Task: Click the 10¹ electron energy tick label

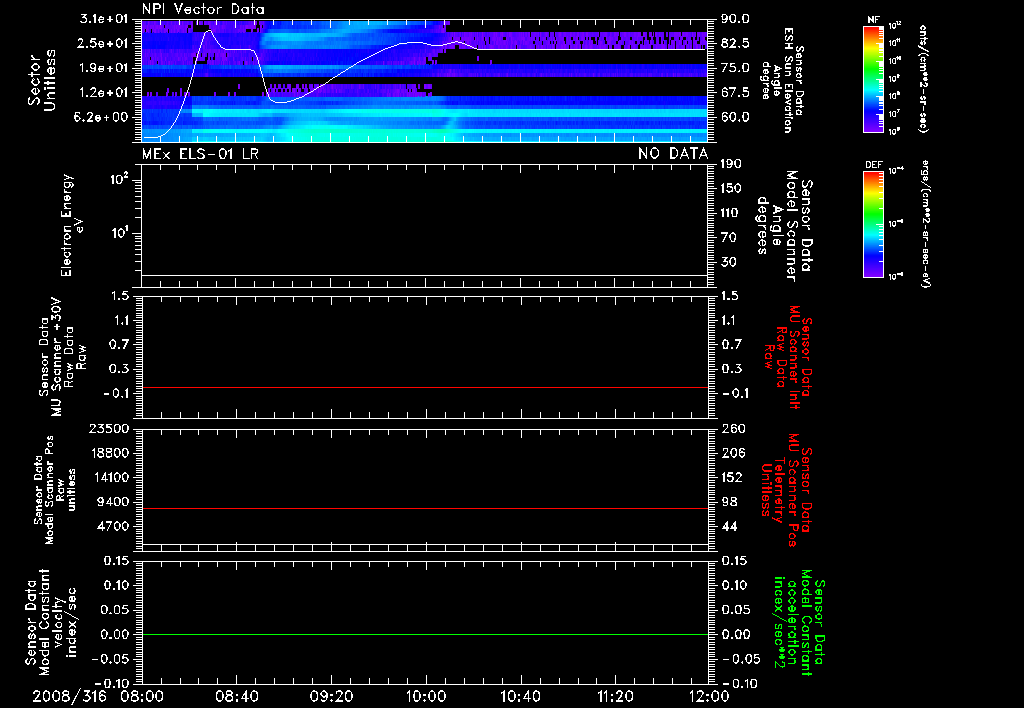Action: click(120, 232)
